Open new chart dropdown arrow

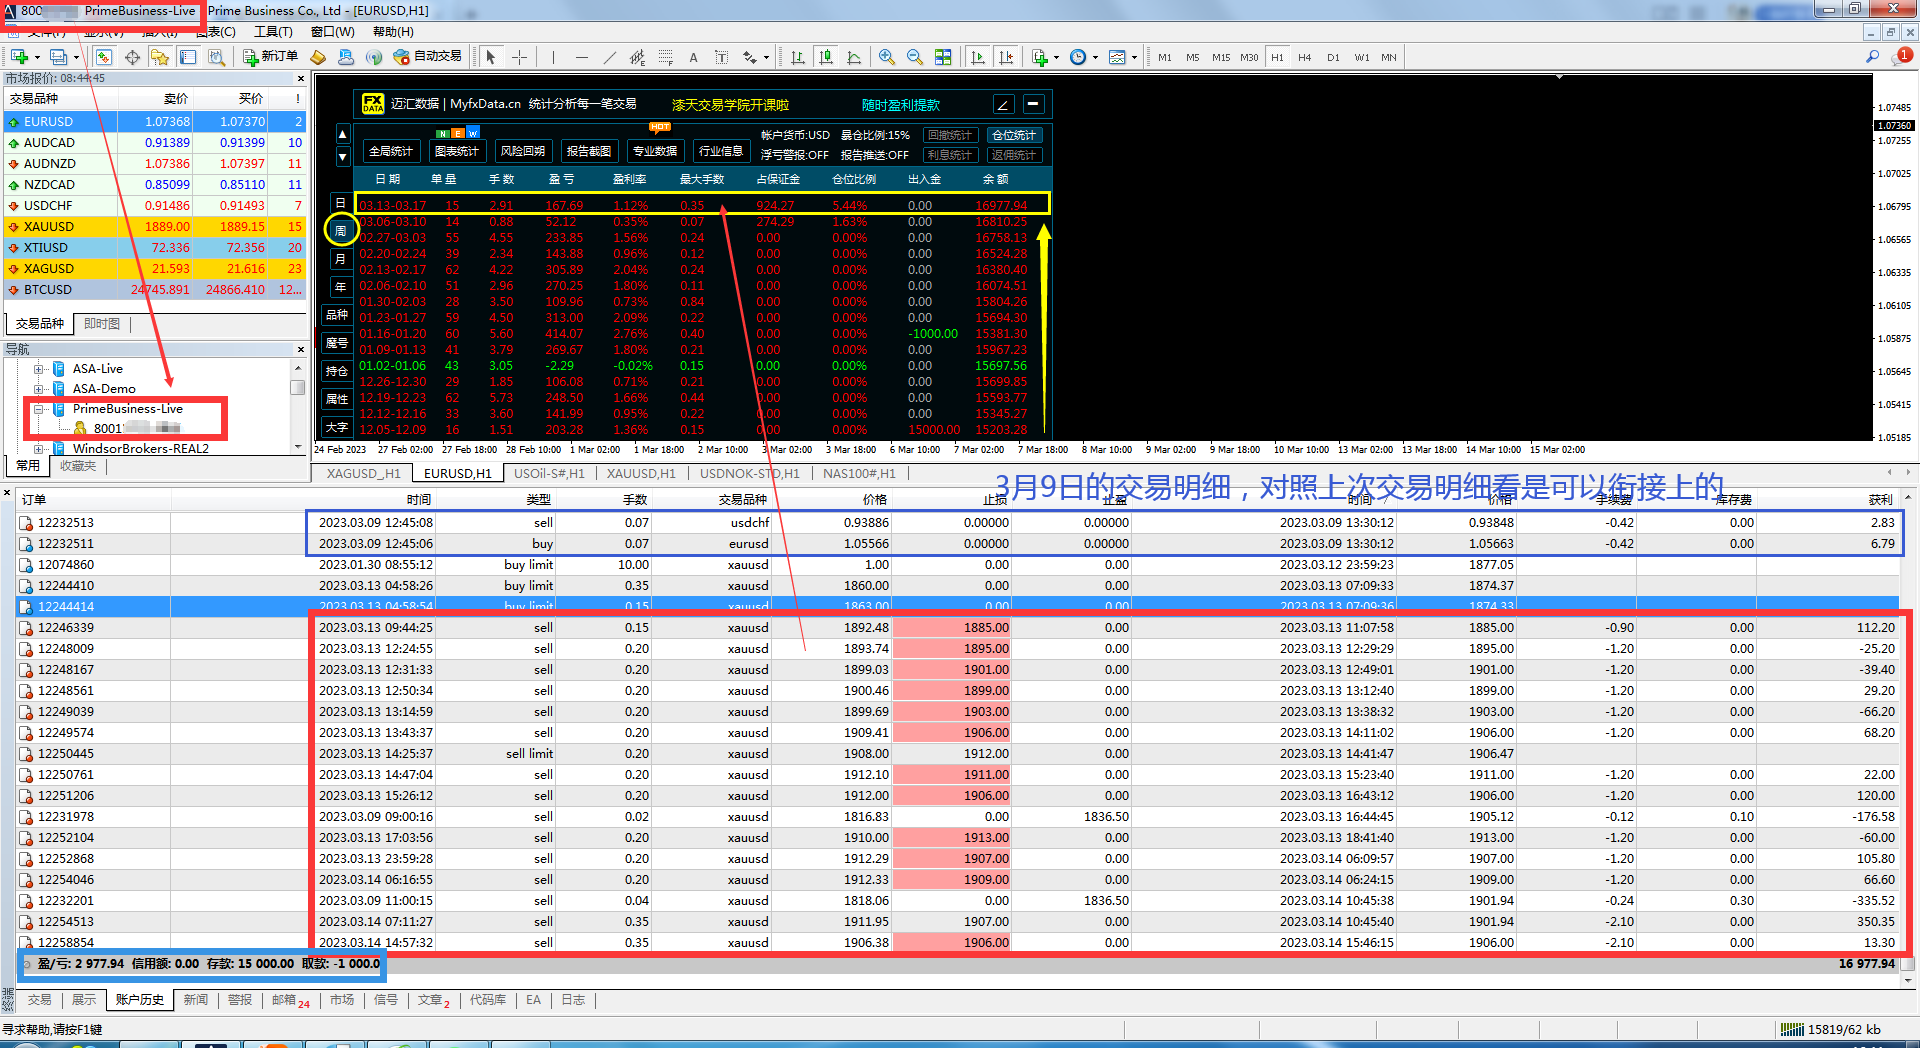[x=37, y=57]
